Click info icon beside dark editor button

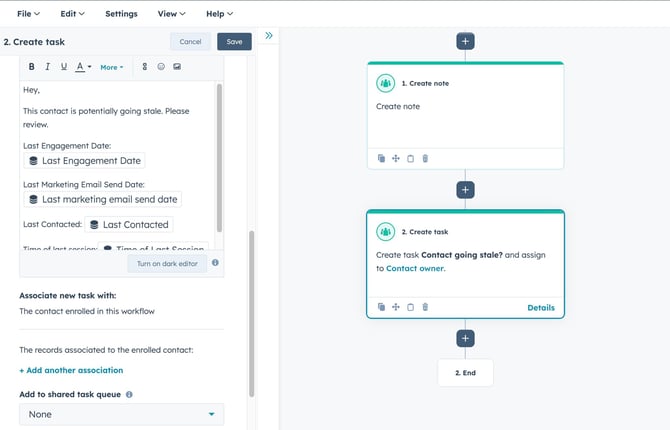215,263
